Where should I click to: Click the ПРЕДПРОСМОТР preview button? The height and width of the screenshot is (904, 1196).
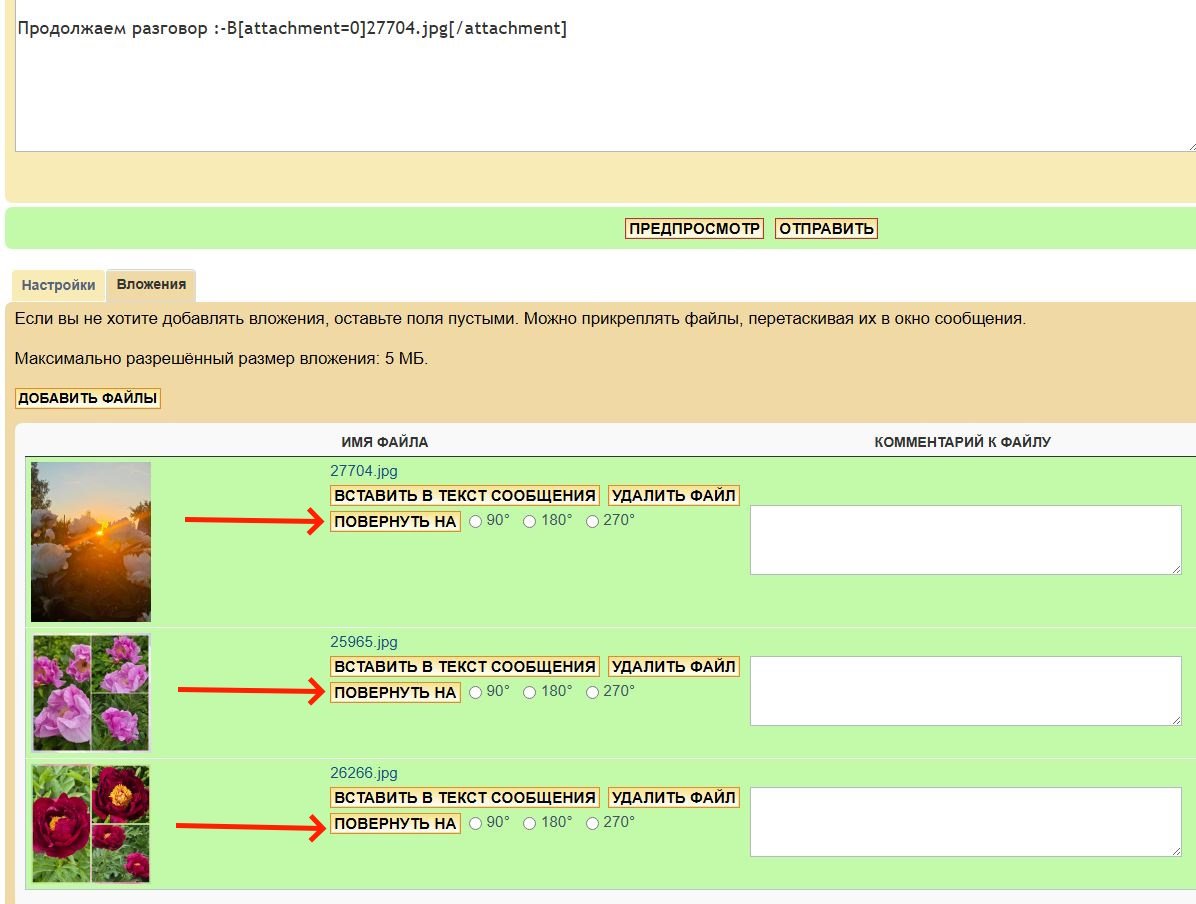694,229
